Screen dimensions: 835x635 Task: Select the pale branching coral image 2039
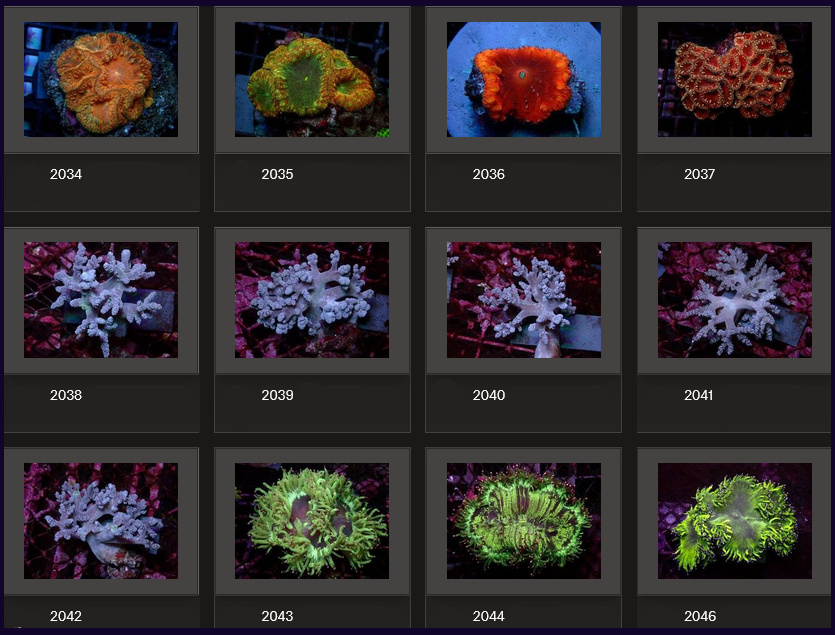pos(312,300)
